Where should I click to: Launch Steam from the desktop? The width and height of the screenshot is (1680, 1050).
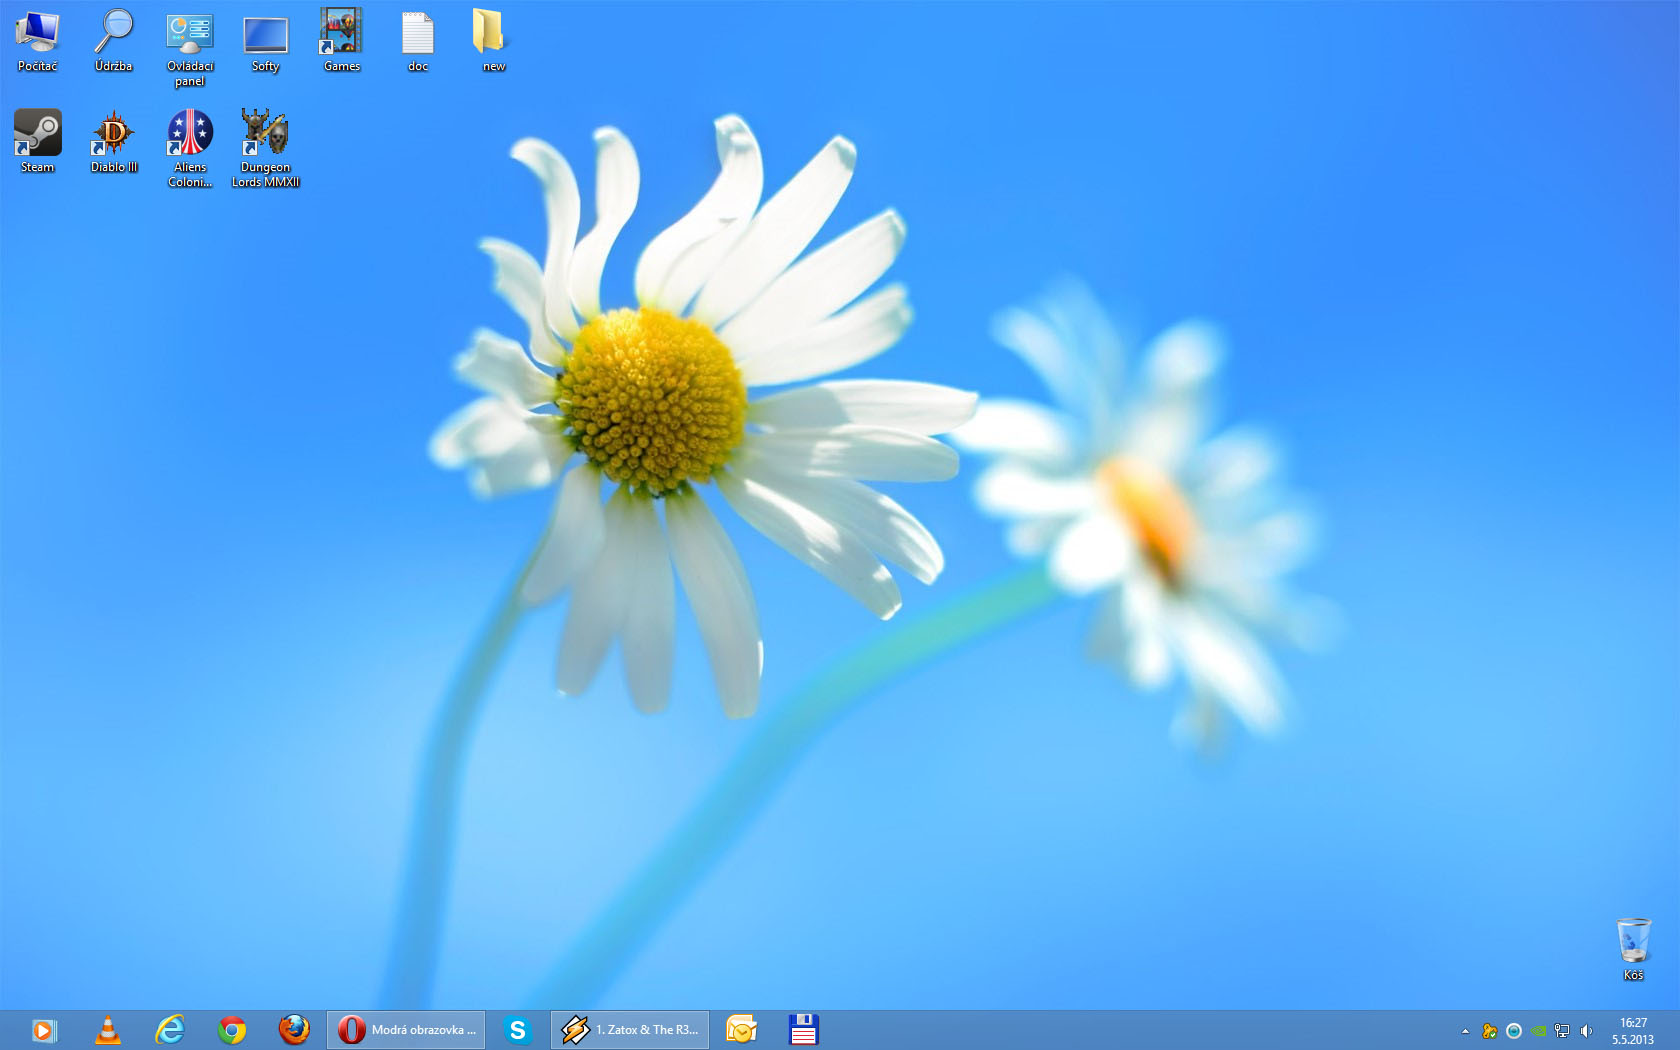38,141
